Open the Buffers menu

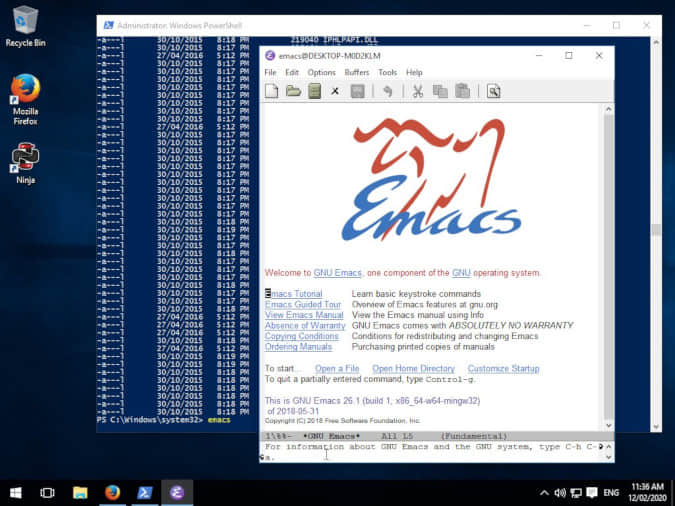tap(357, 72)
